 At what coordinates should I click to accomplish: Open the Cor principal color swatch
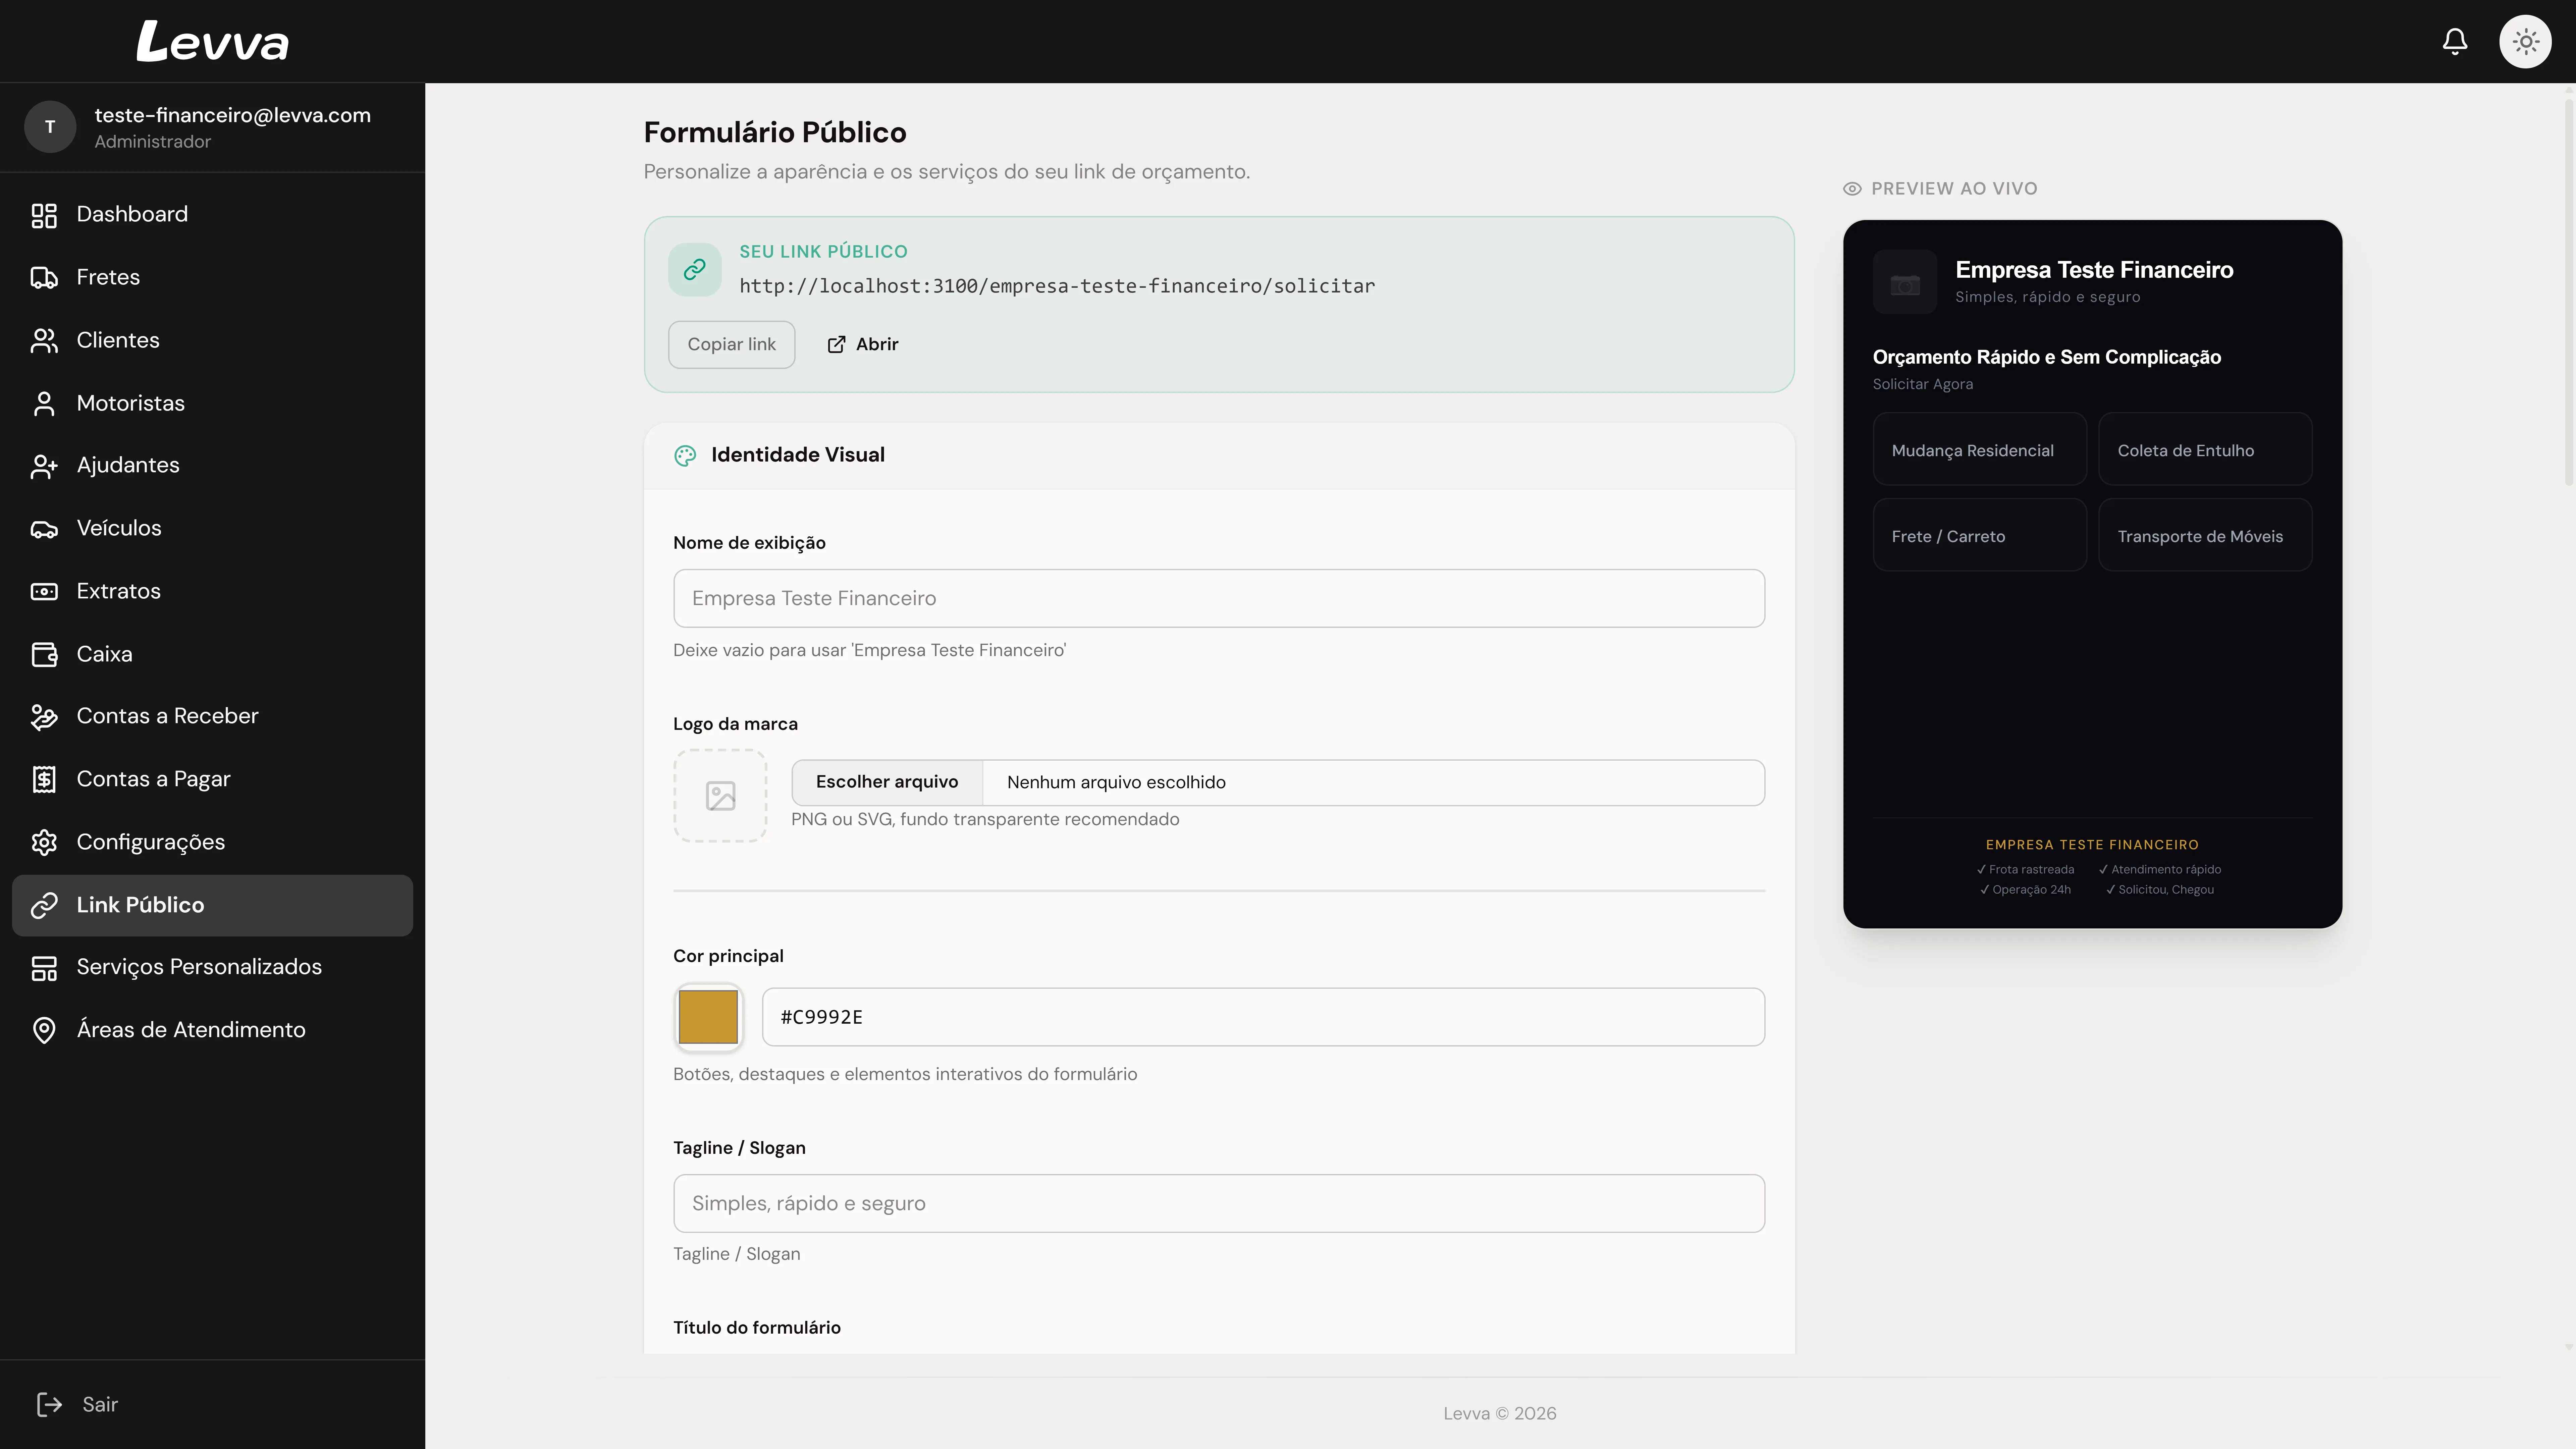point(708,1017)
